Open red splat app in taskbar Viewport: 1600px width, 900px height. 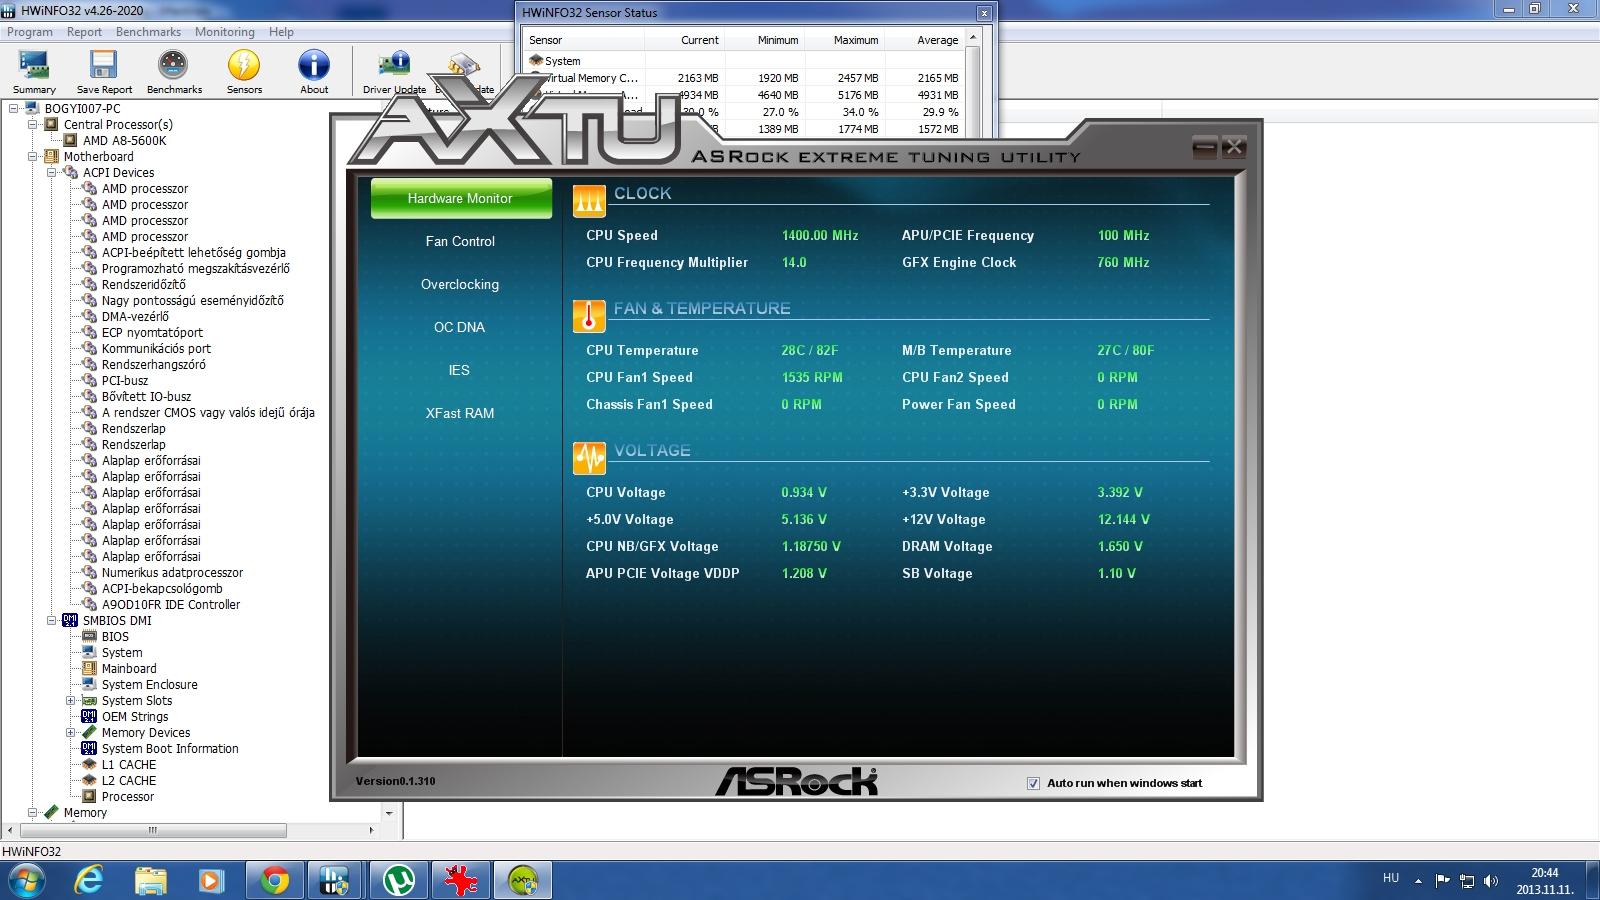[461, 881]
